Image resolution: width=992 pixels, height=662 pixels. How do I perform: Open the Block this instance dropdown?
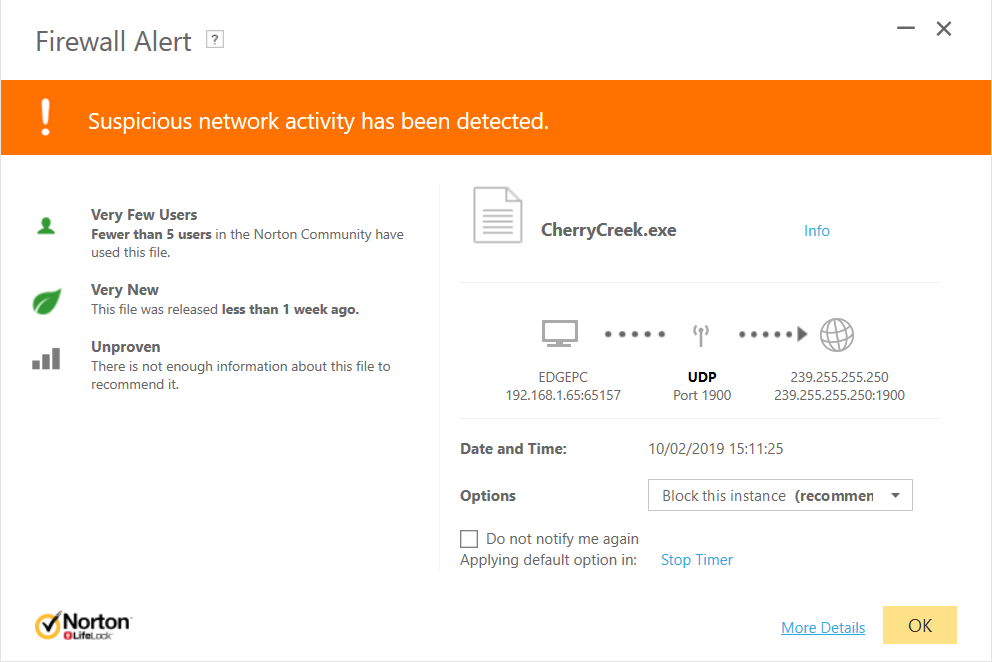coord(780,496)
